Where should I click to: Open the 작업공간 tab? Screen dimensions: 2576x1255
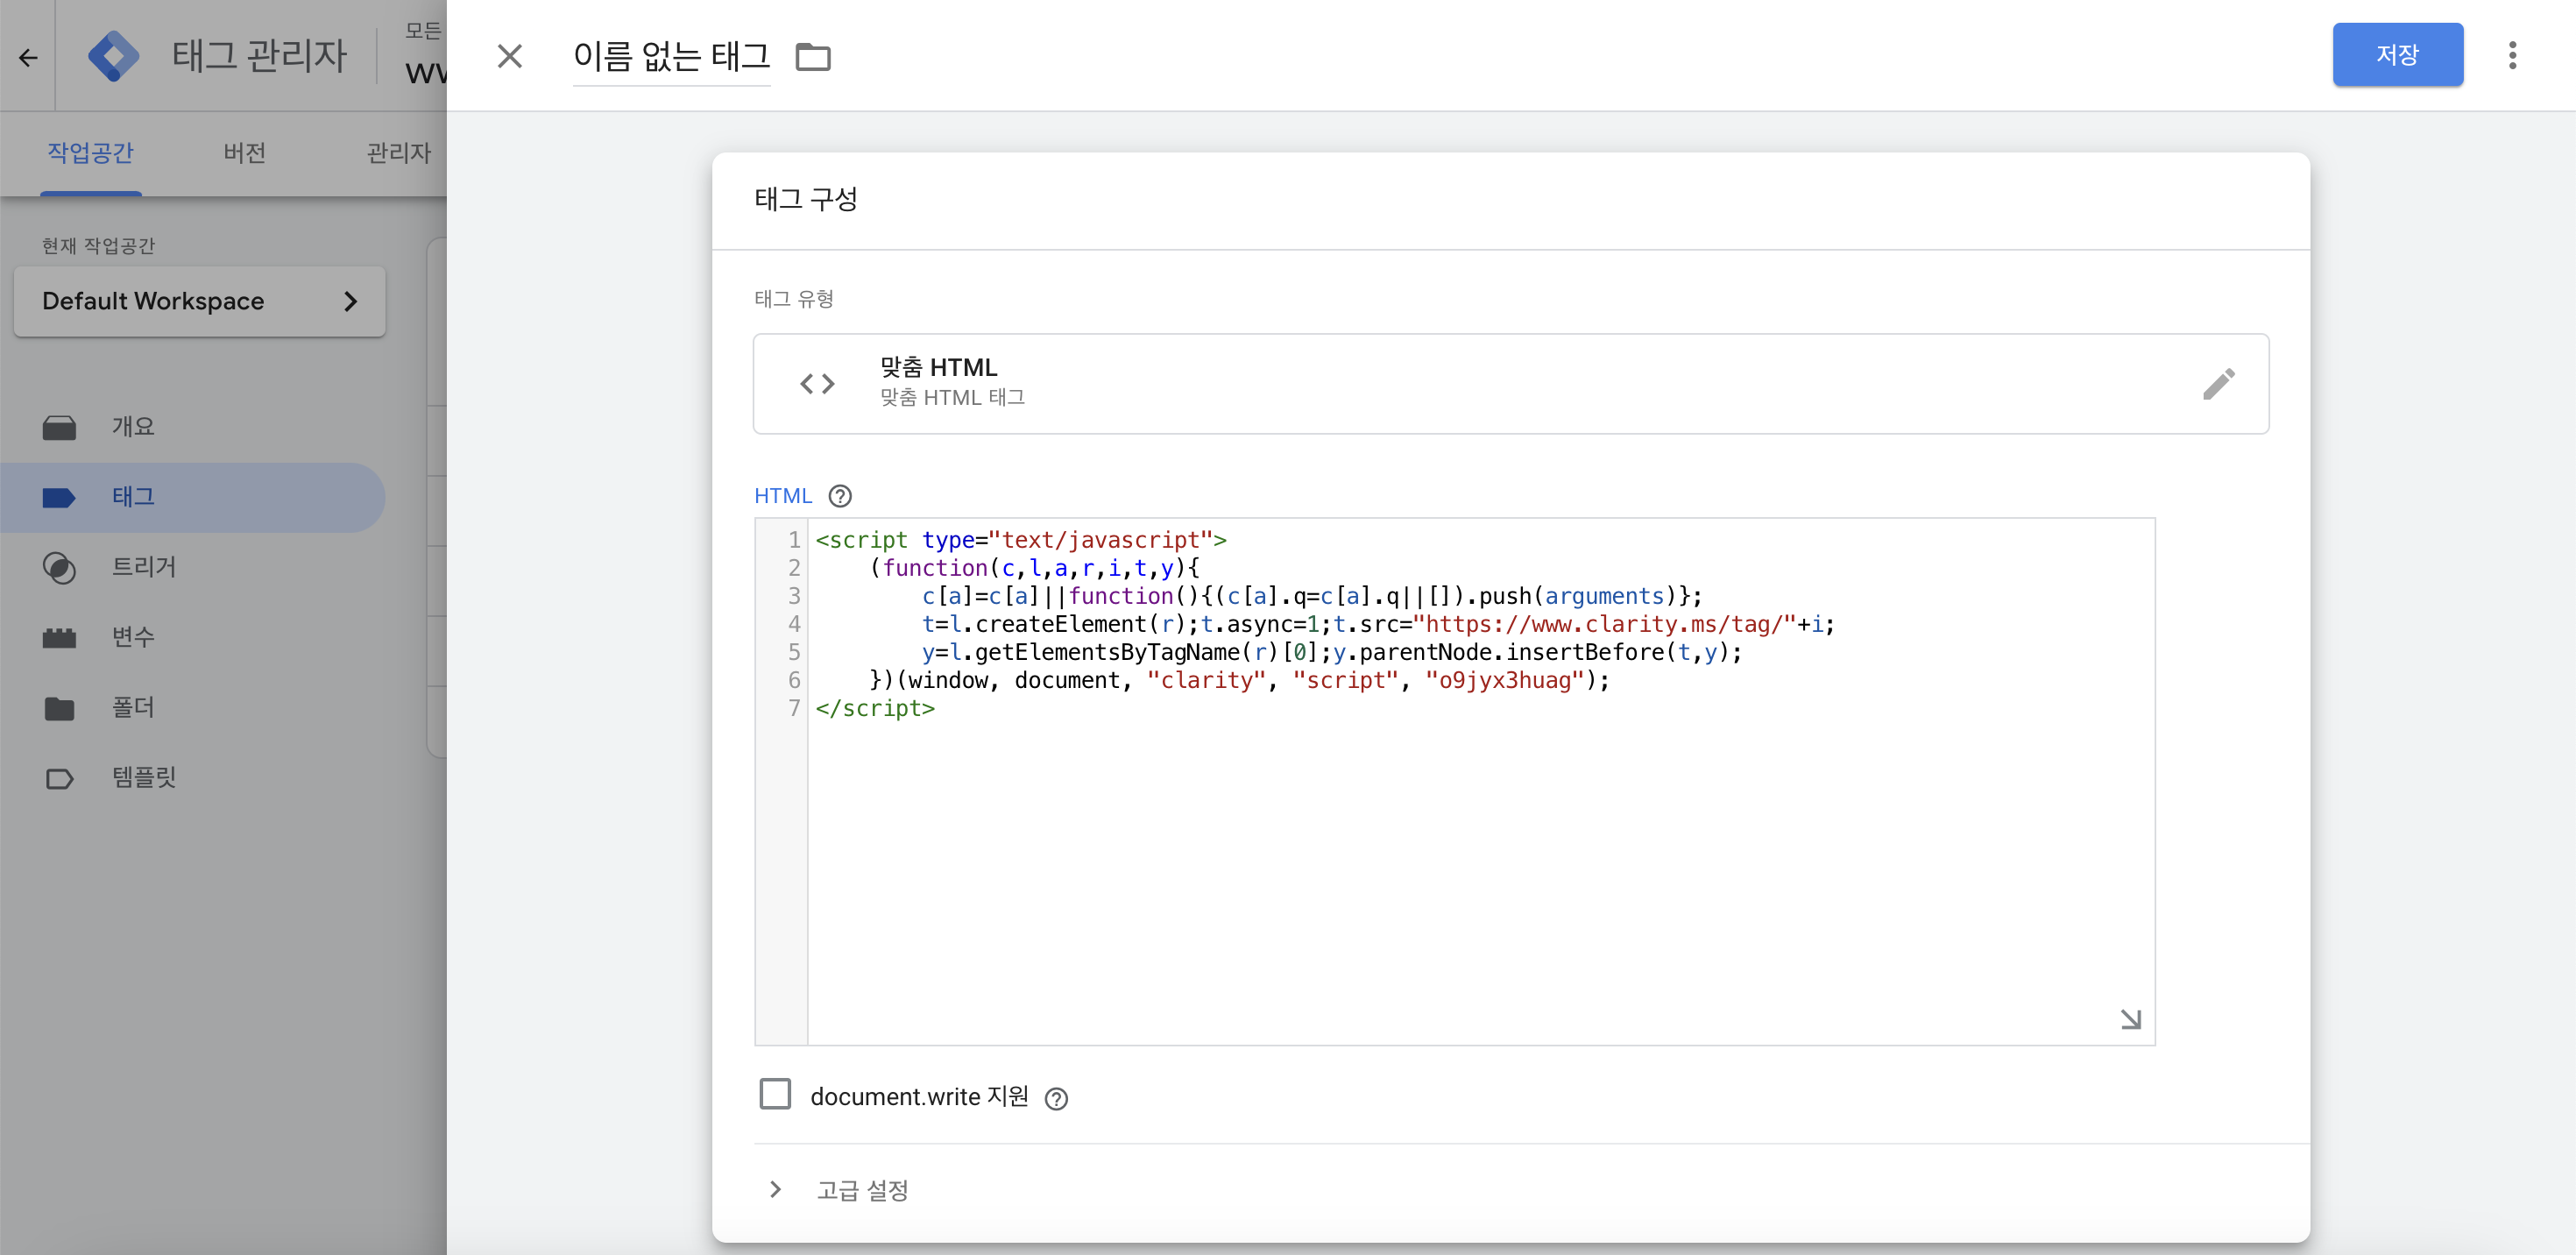90,153
